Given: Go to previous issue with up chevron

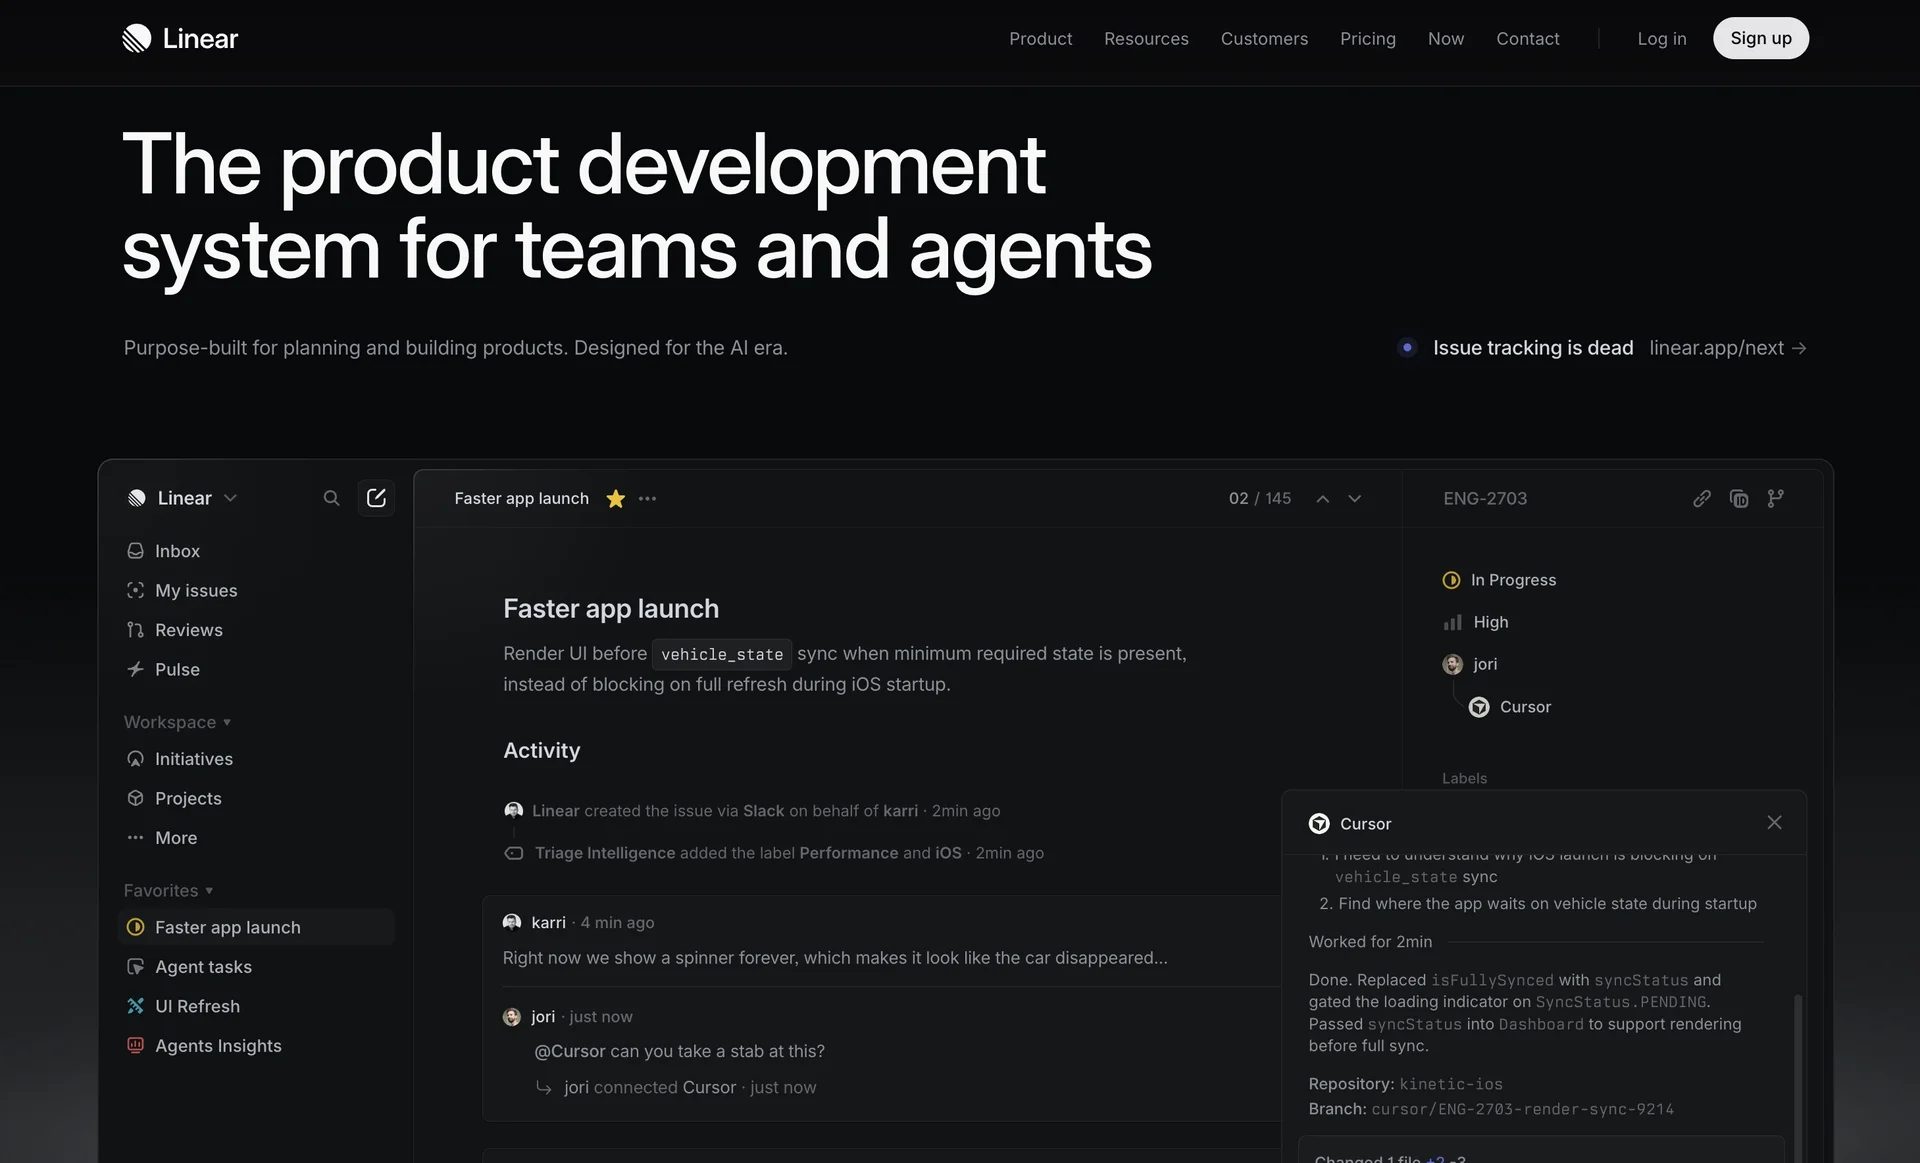Looking at the screenshot, I should [1322, 498].
